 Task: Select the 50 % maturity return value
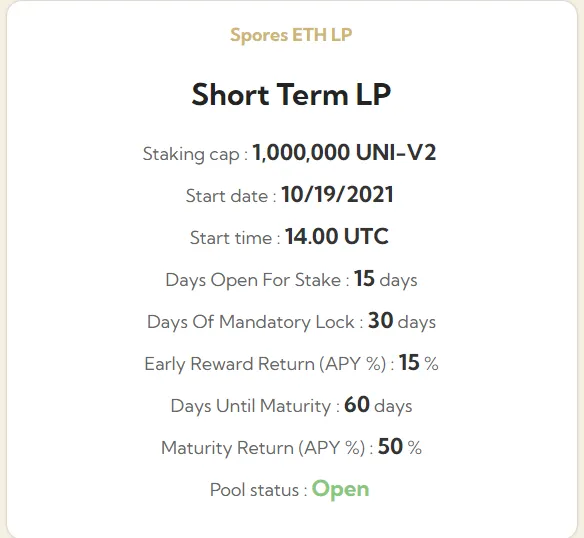click(x=400, y=446)
